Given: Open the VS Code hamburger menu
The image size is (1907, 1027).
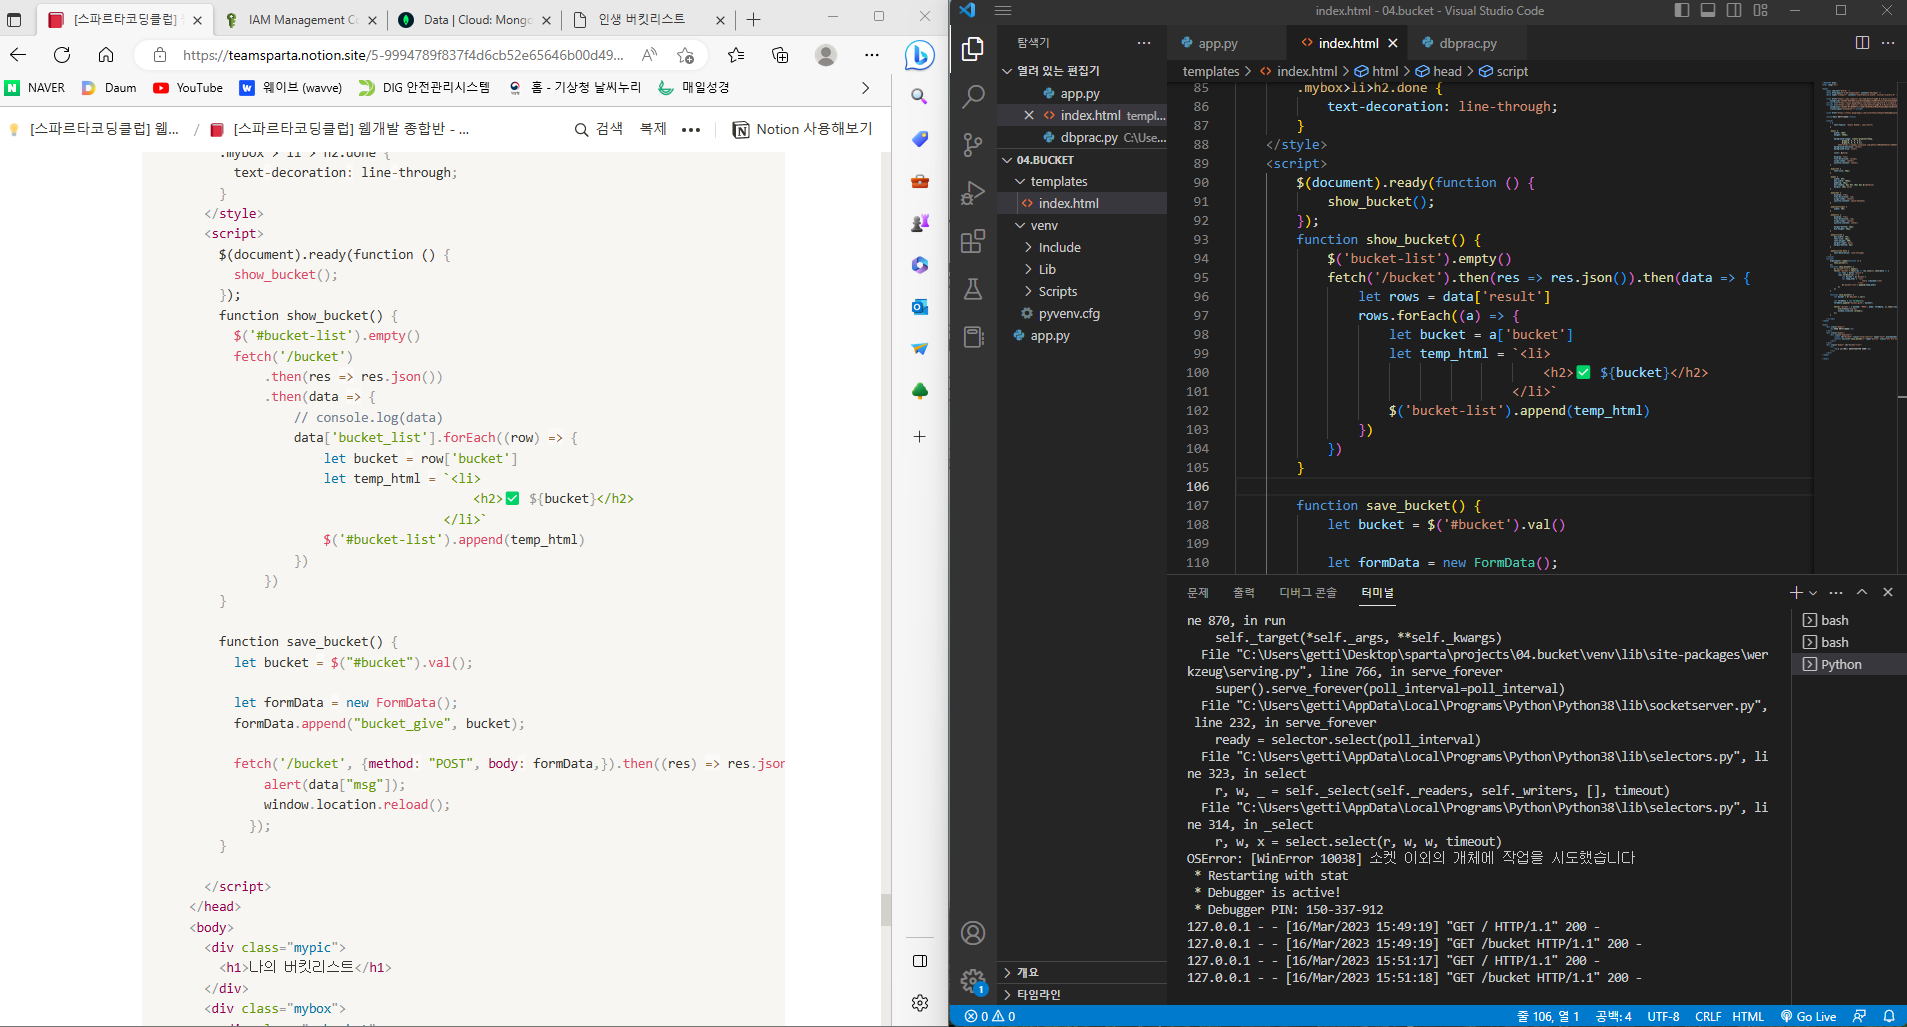Looking at the screenshot, I should (1003, 10).
